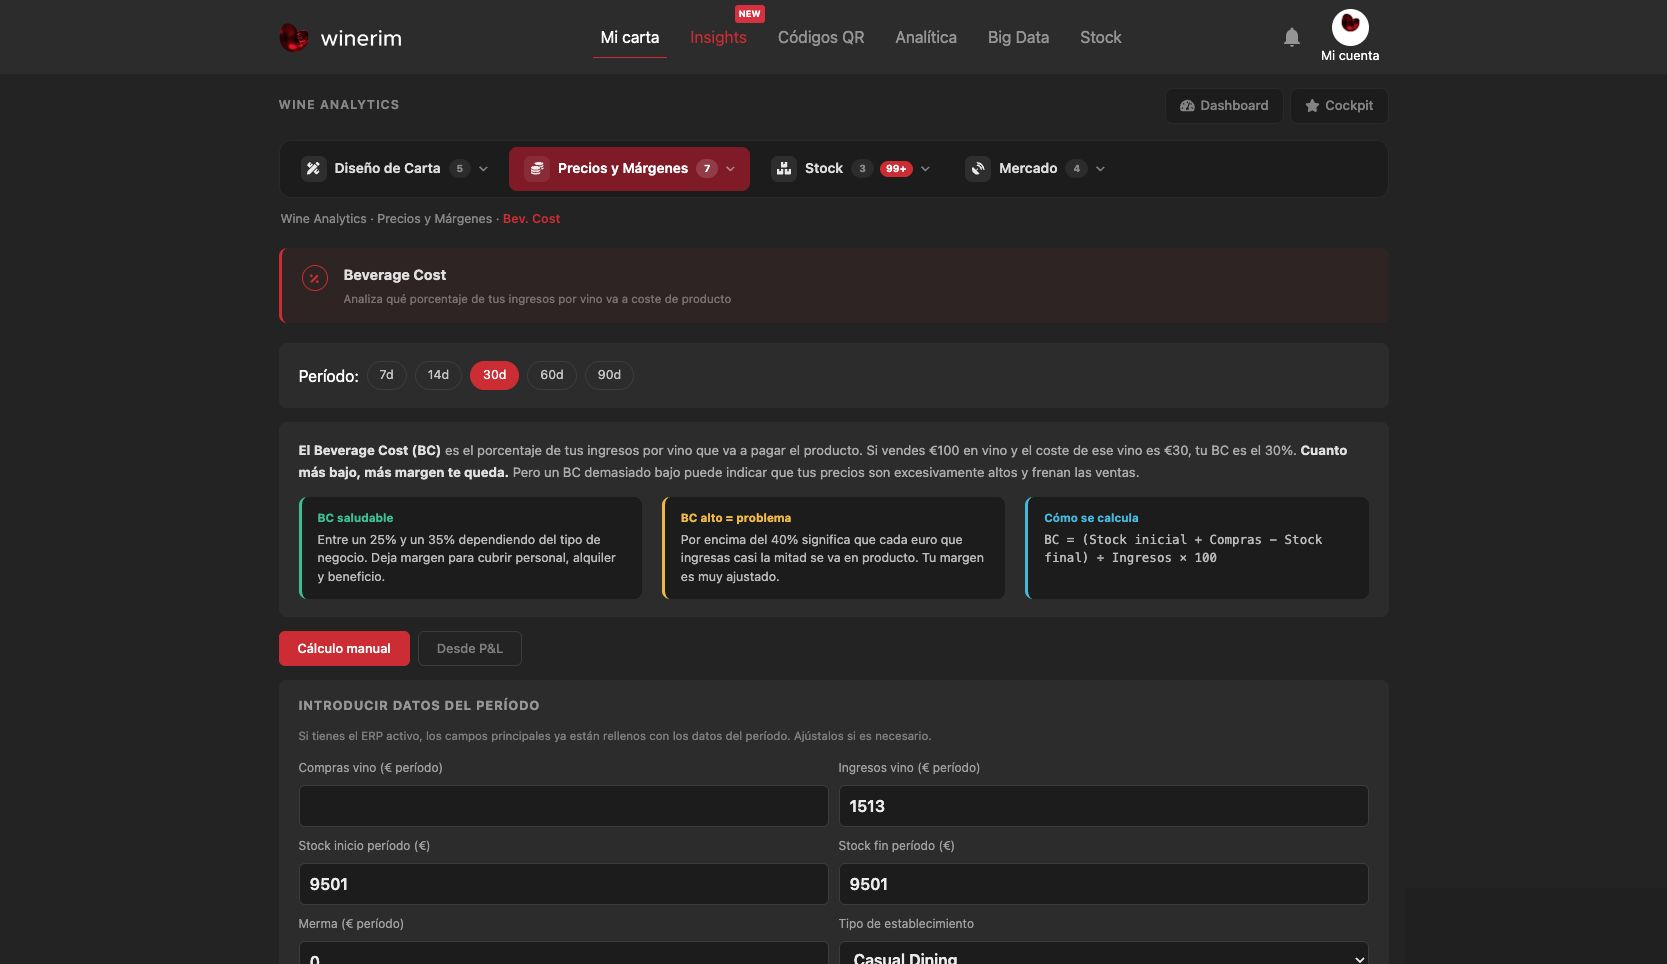Click the winerim brand name

coord(361,39)
